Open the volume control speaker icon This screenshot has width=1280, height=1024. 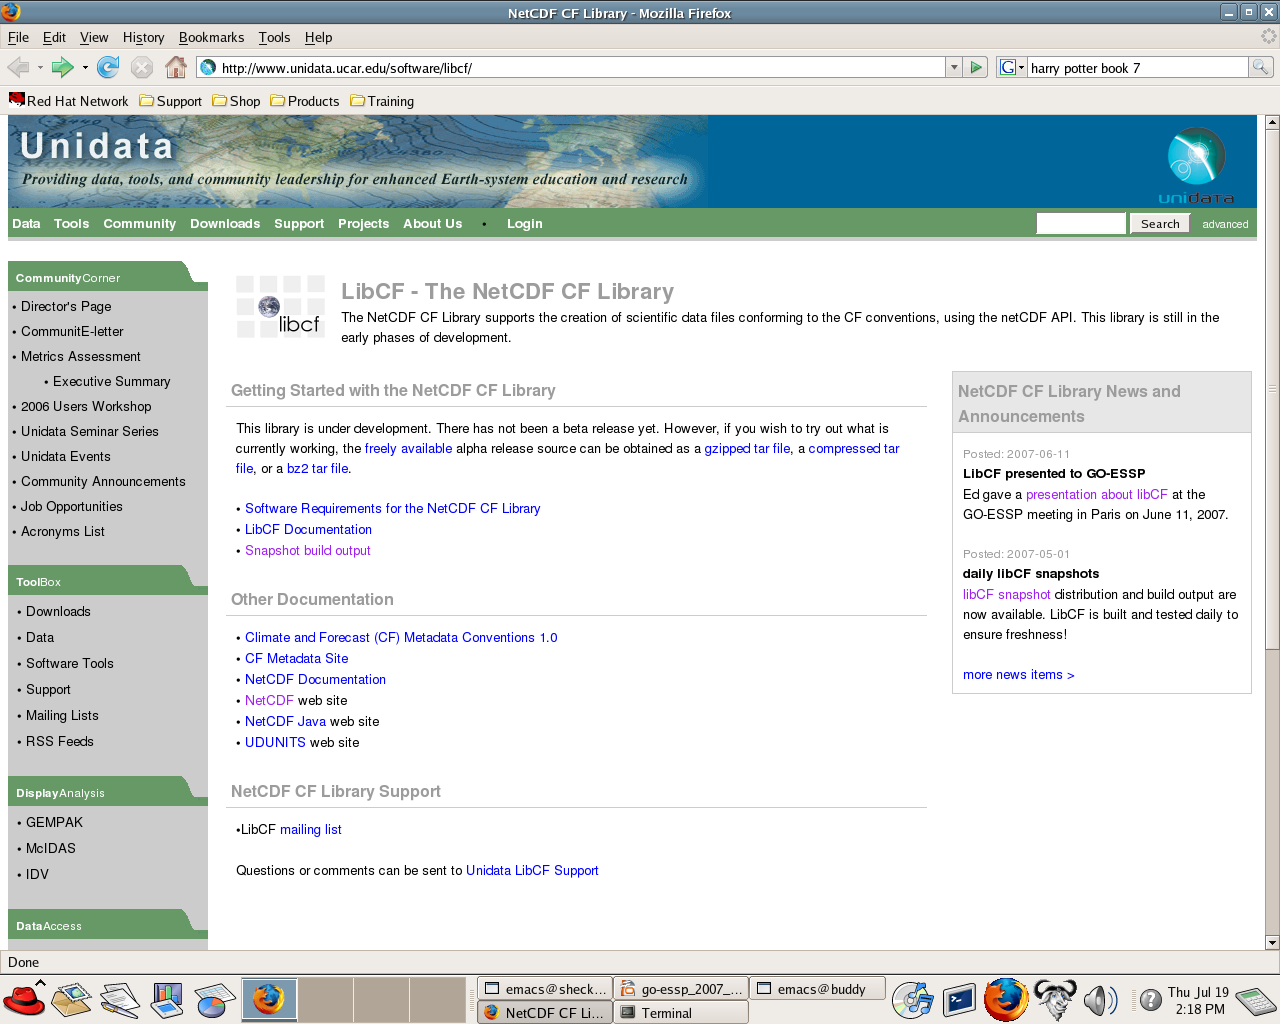pos(1100,999)
